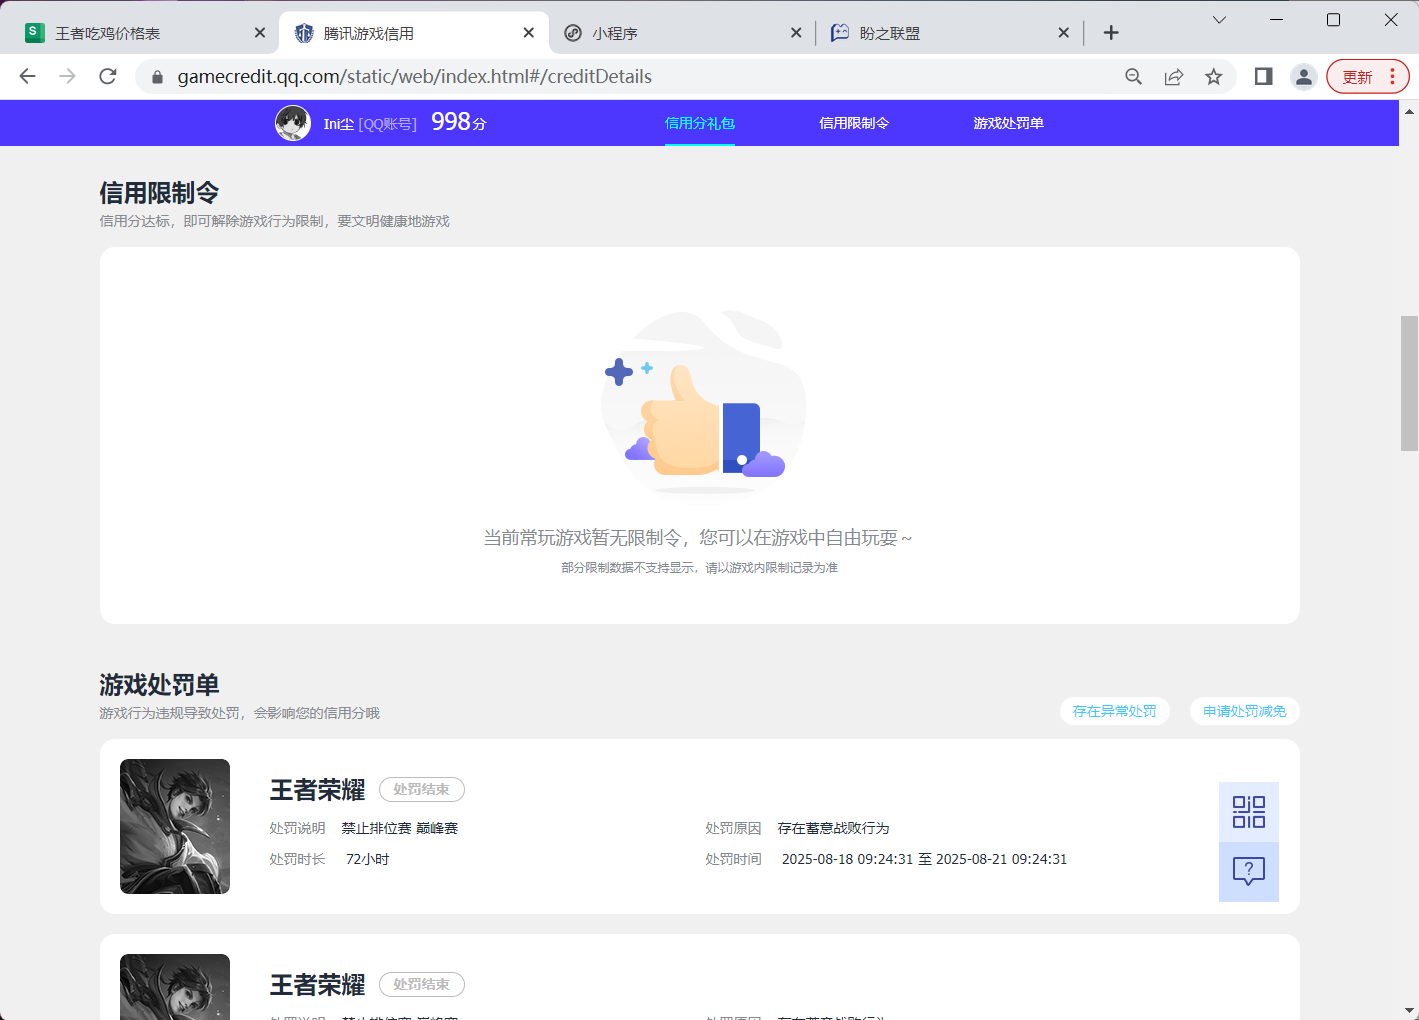Switch to 小程序 browser tab
This screenshot has height=1020, width=1419.
[680, 33]
